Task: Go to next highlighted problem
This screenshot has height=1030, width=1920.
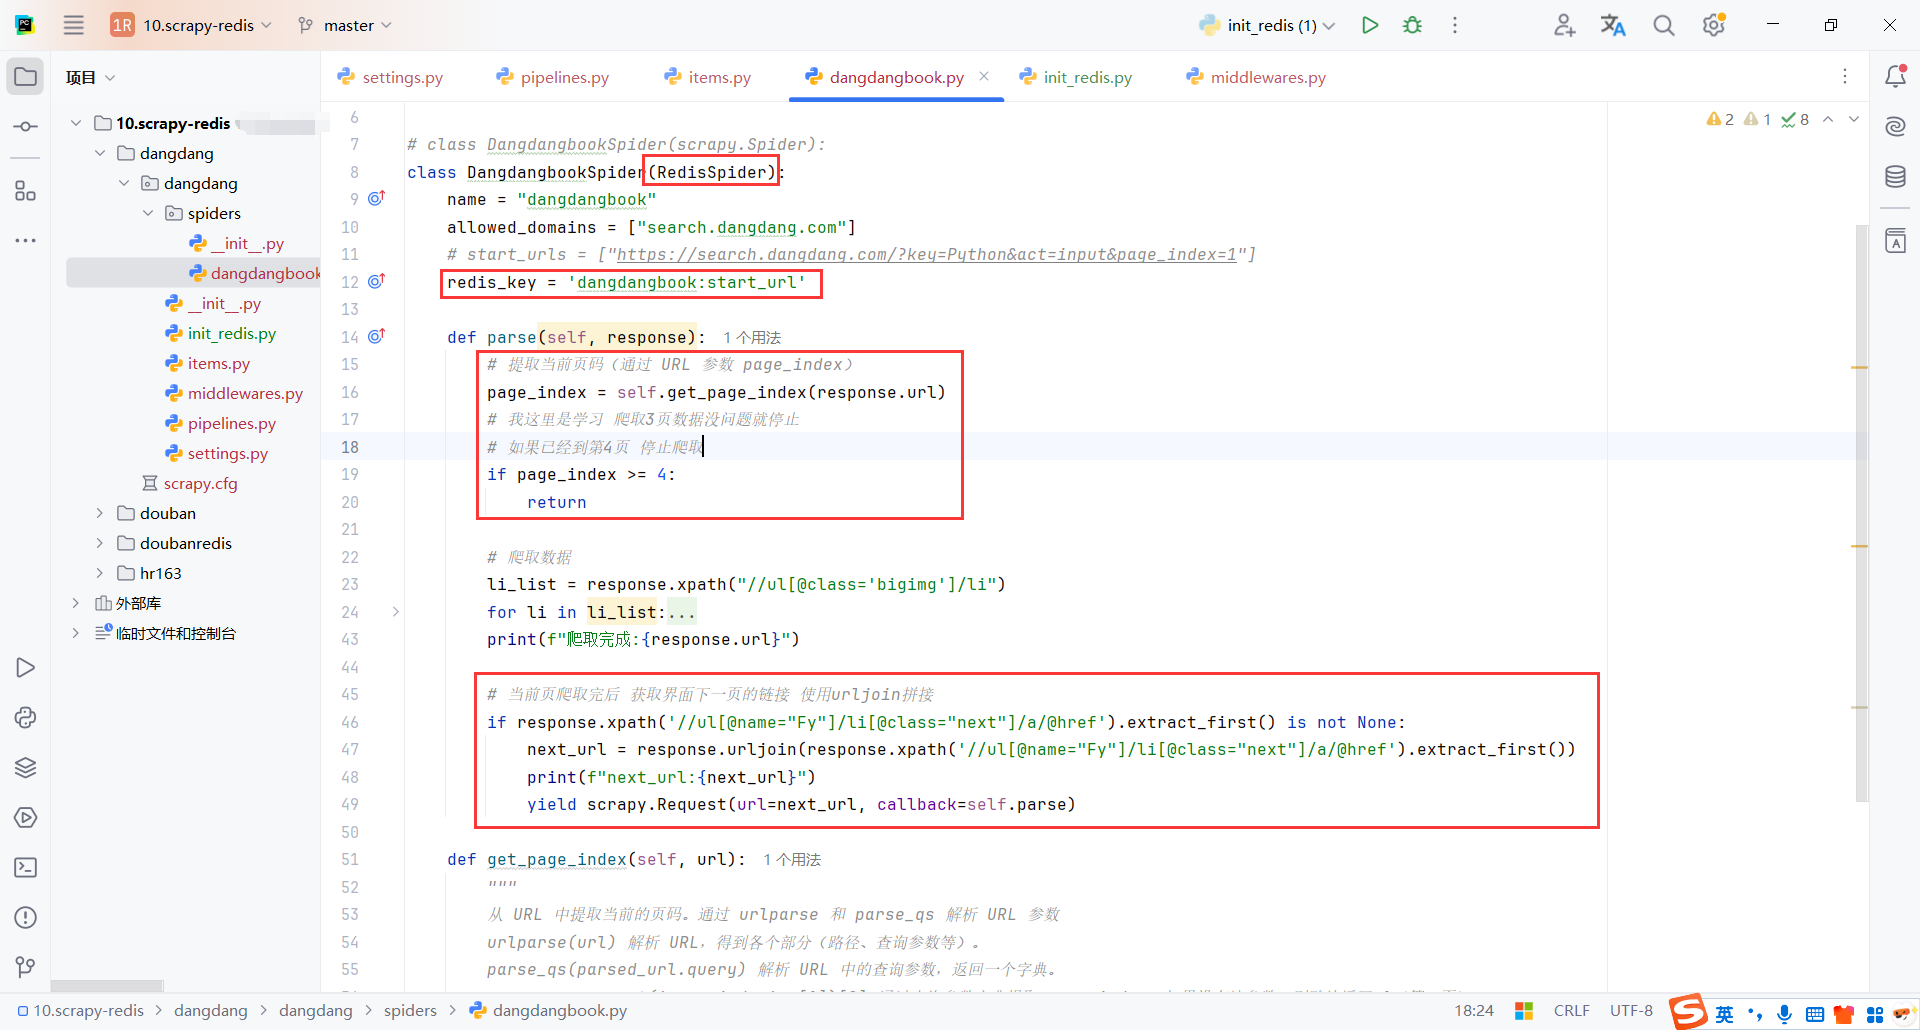Action: tap(1854, 119)
